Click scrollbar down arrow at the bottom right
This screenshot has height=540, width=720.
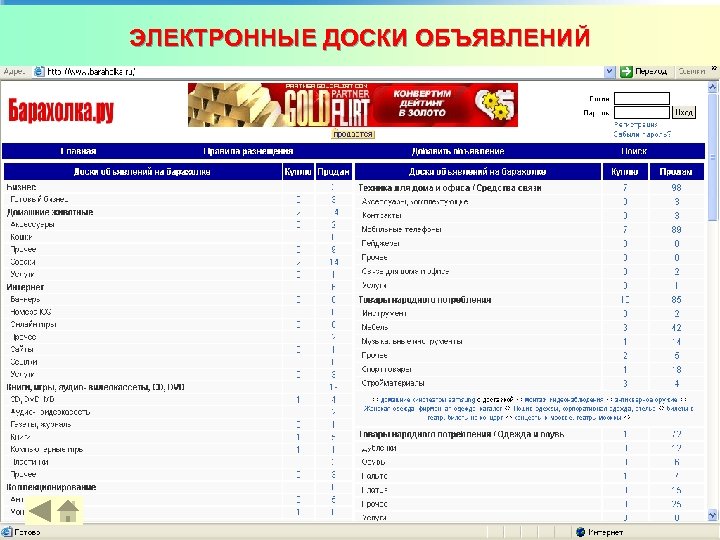point(712,515)
